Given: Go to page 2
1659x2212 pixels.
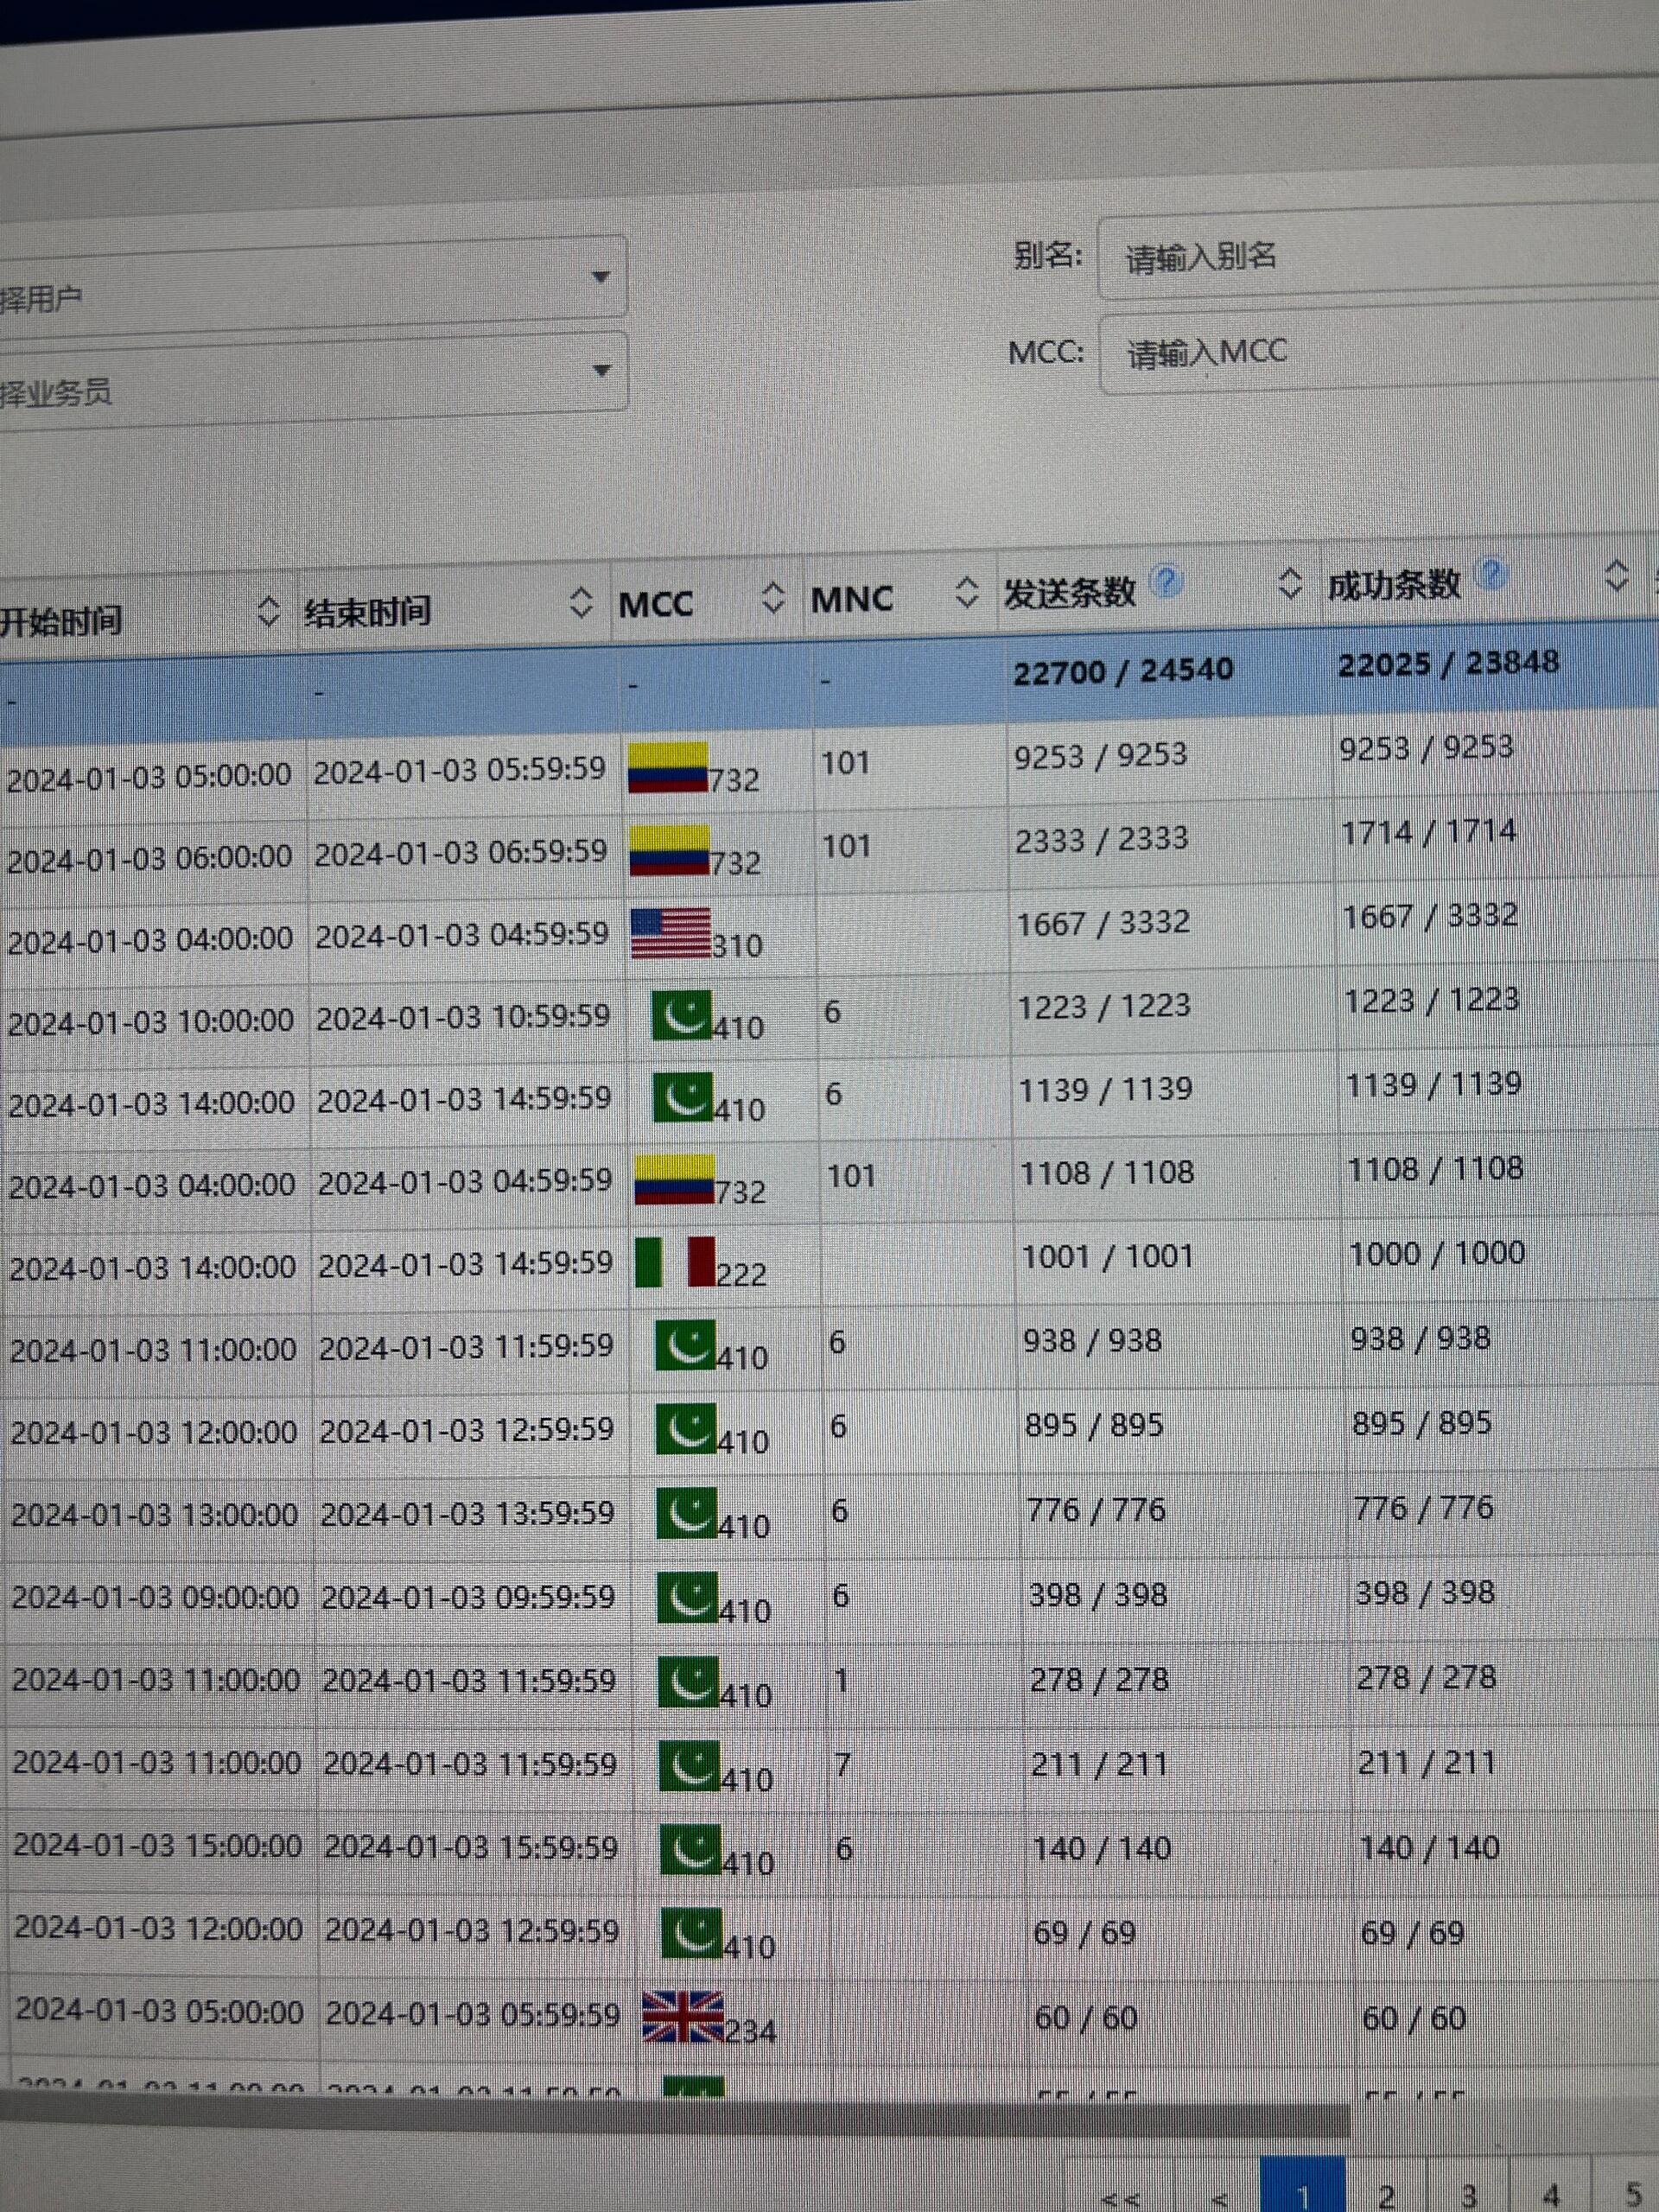Looking at the screenshot, I should tap(1386, 2192).
